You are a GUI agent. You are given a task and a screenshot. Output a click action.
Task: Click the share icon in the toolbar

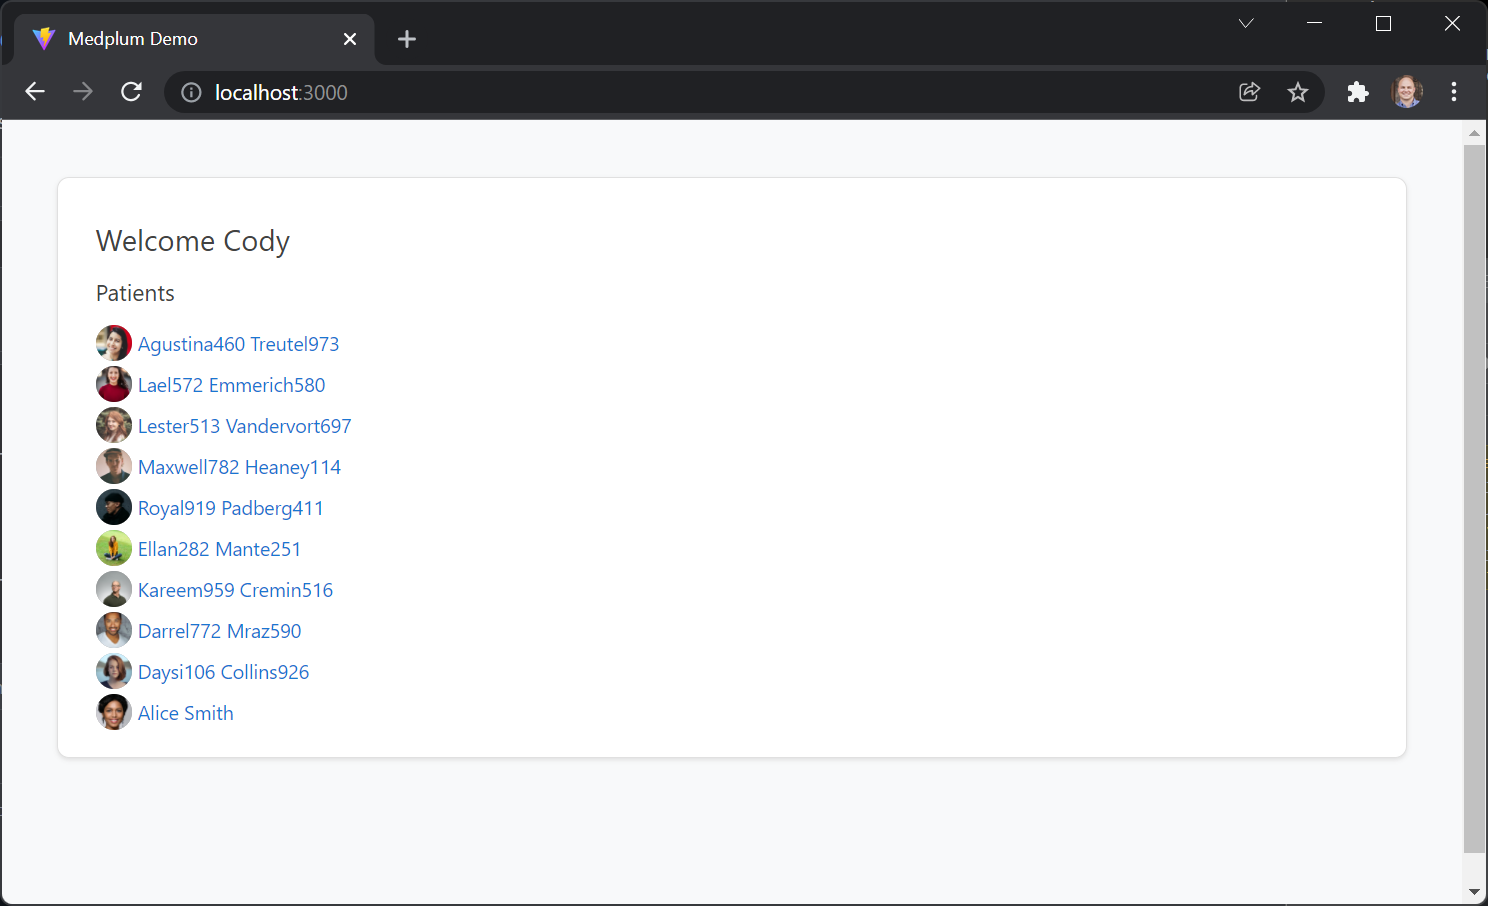point(1249,91)
